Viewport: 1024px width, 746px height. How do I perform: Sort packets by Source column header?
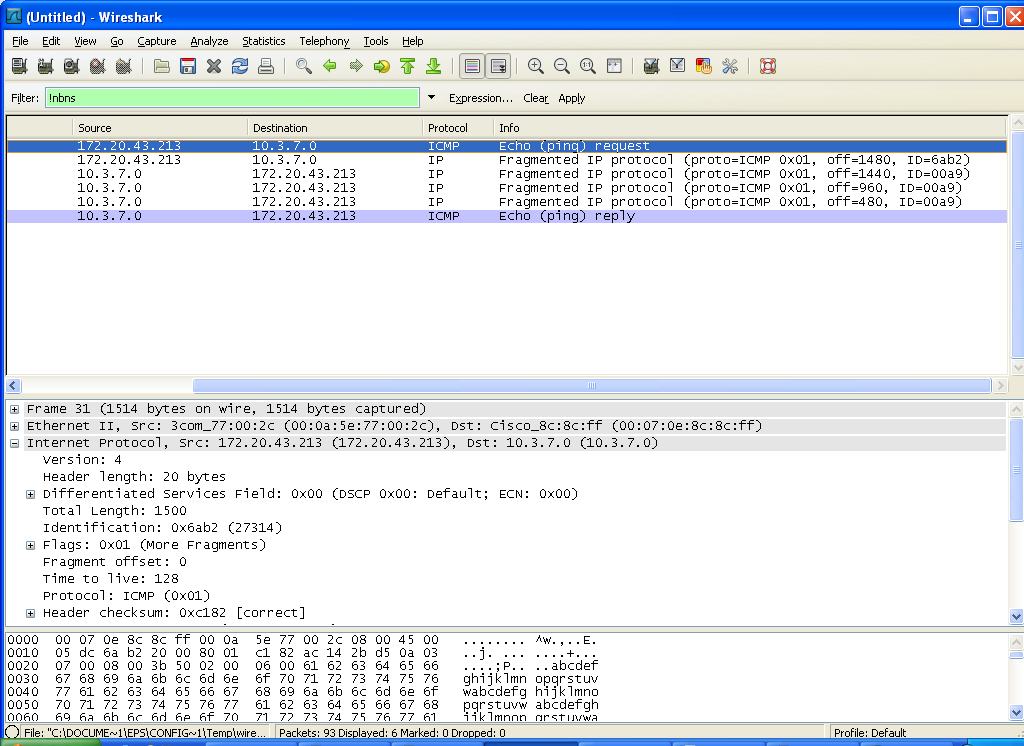(159, 128)
